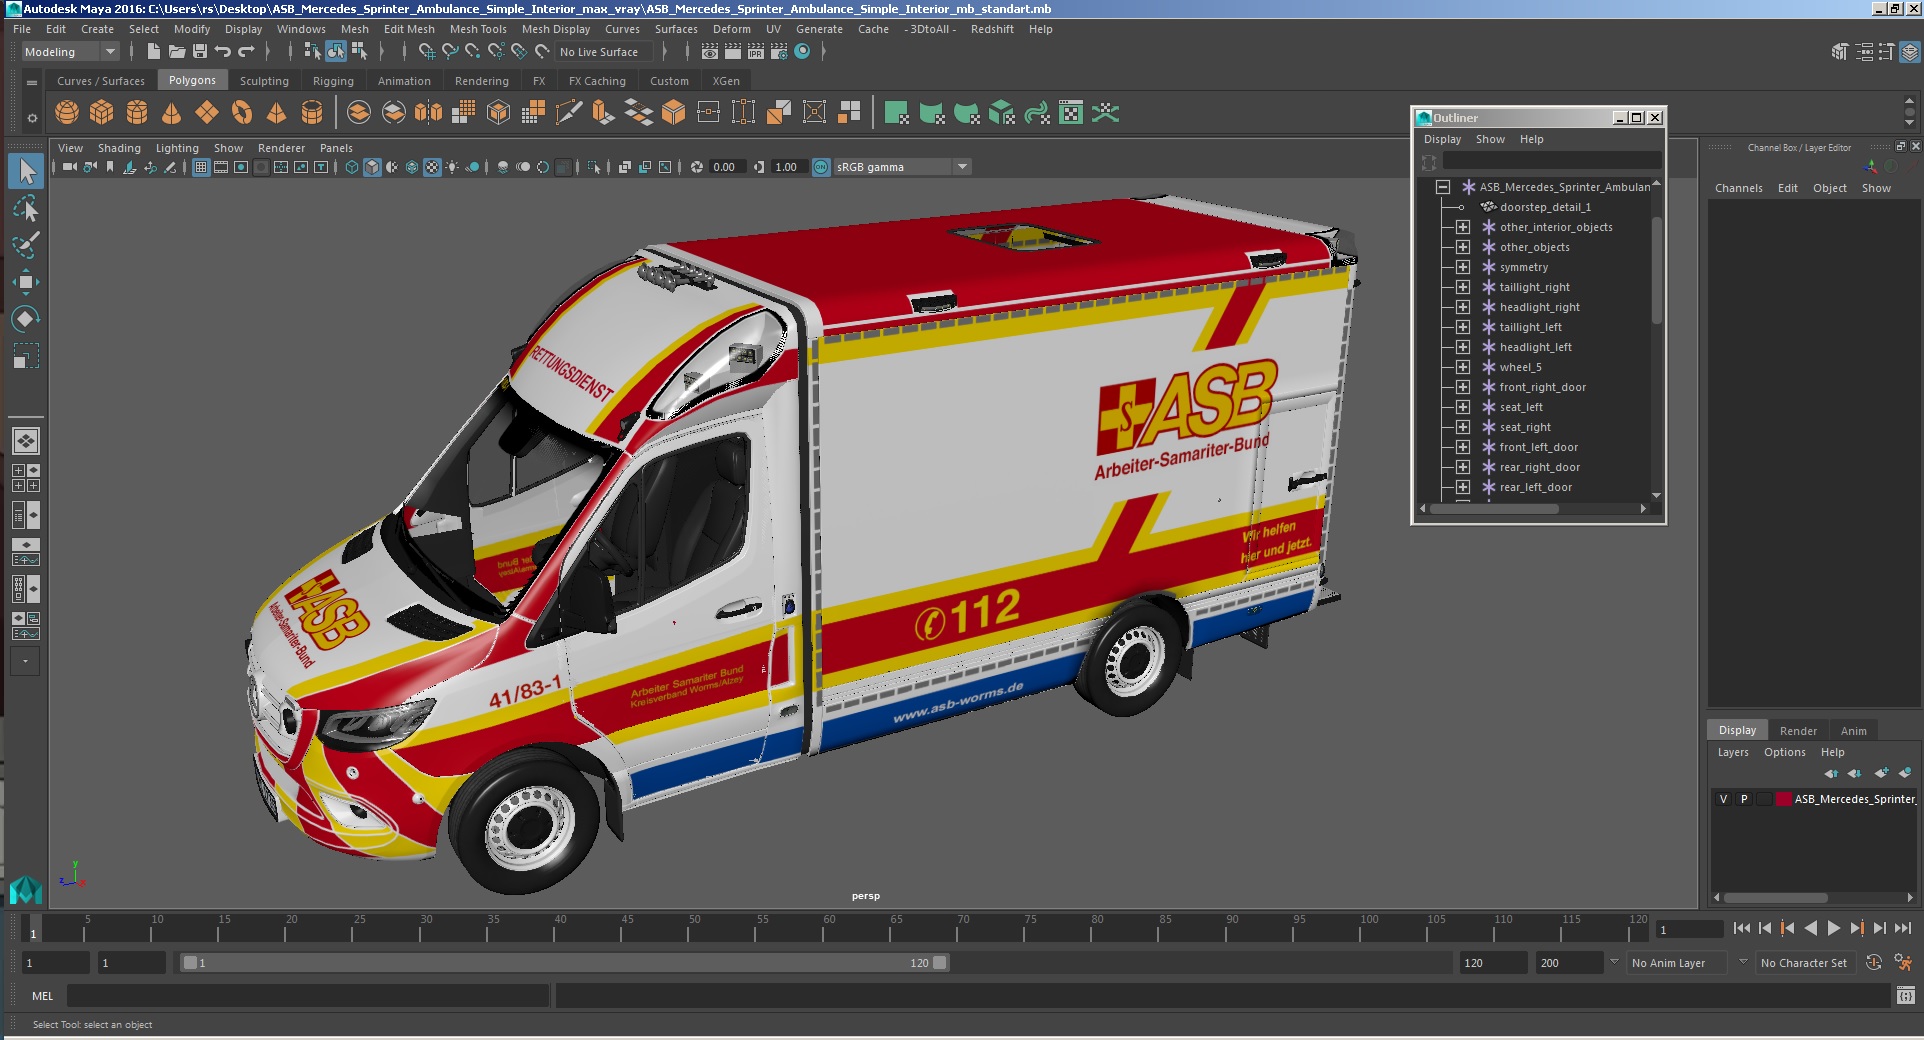This screenshot has height=1040, width=1924.
Task: Toggle V visibility of ASB_Mercedes_Sprinter layer
Action: click(1723, 799)
